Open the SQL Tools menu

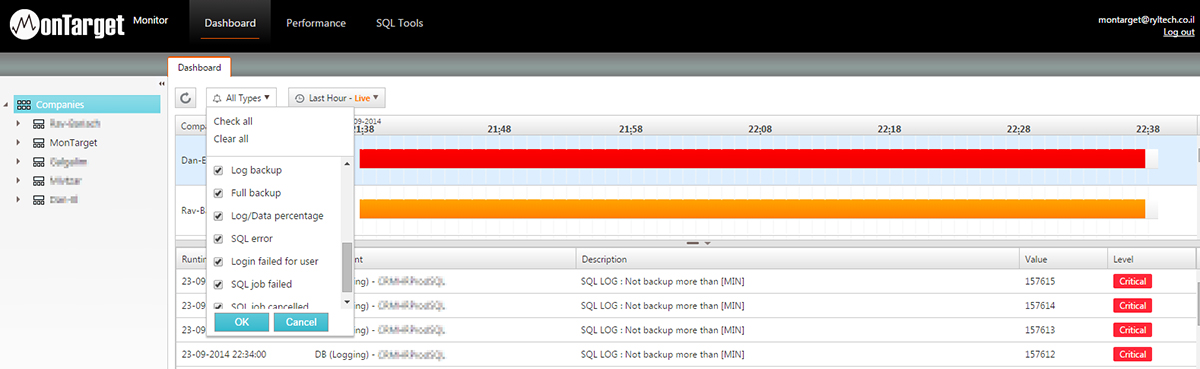coord(399,23)
